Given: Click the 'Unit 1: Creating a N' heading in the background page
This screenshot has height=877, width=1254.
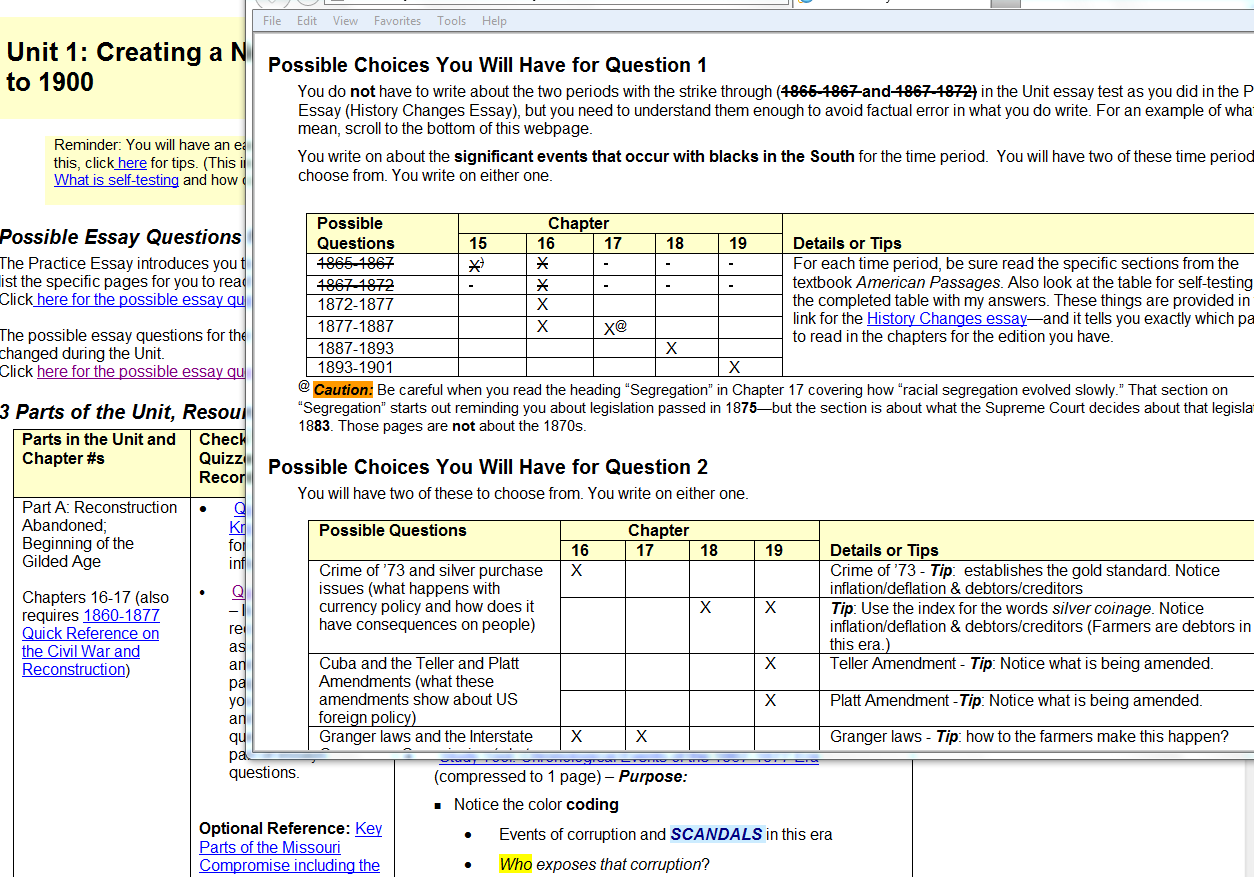Looking at the screenshot, I should pos(125,67).
